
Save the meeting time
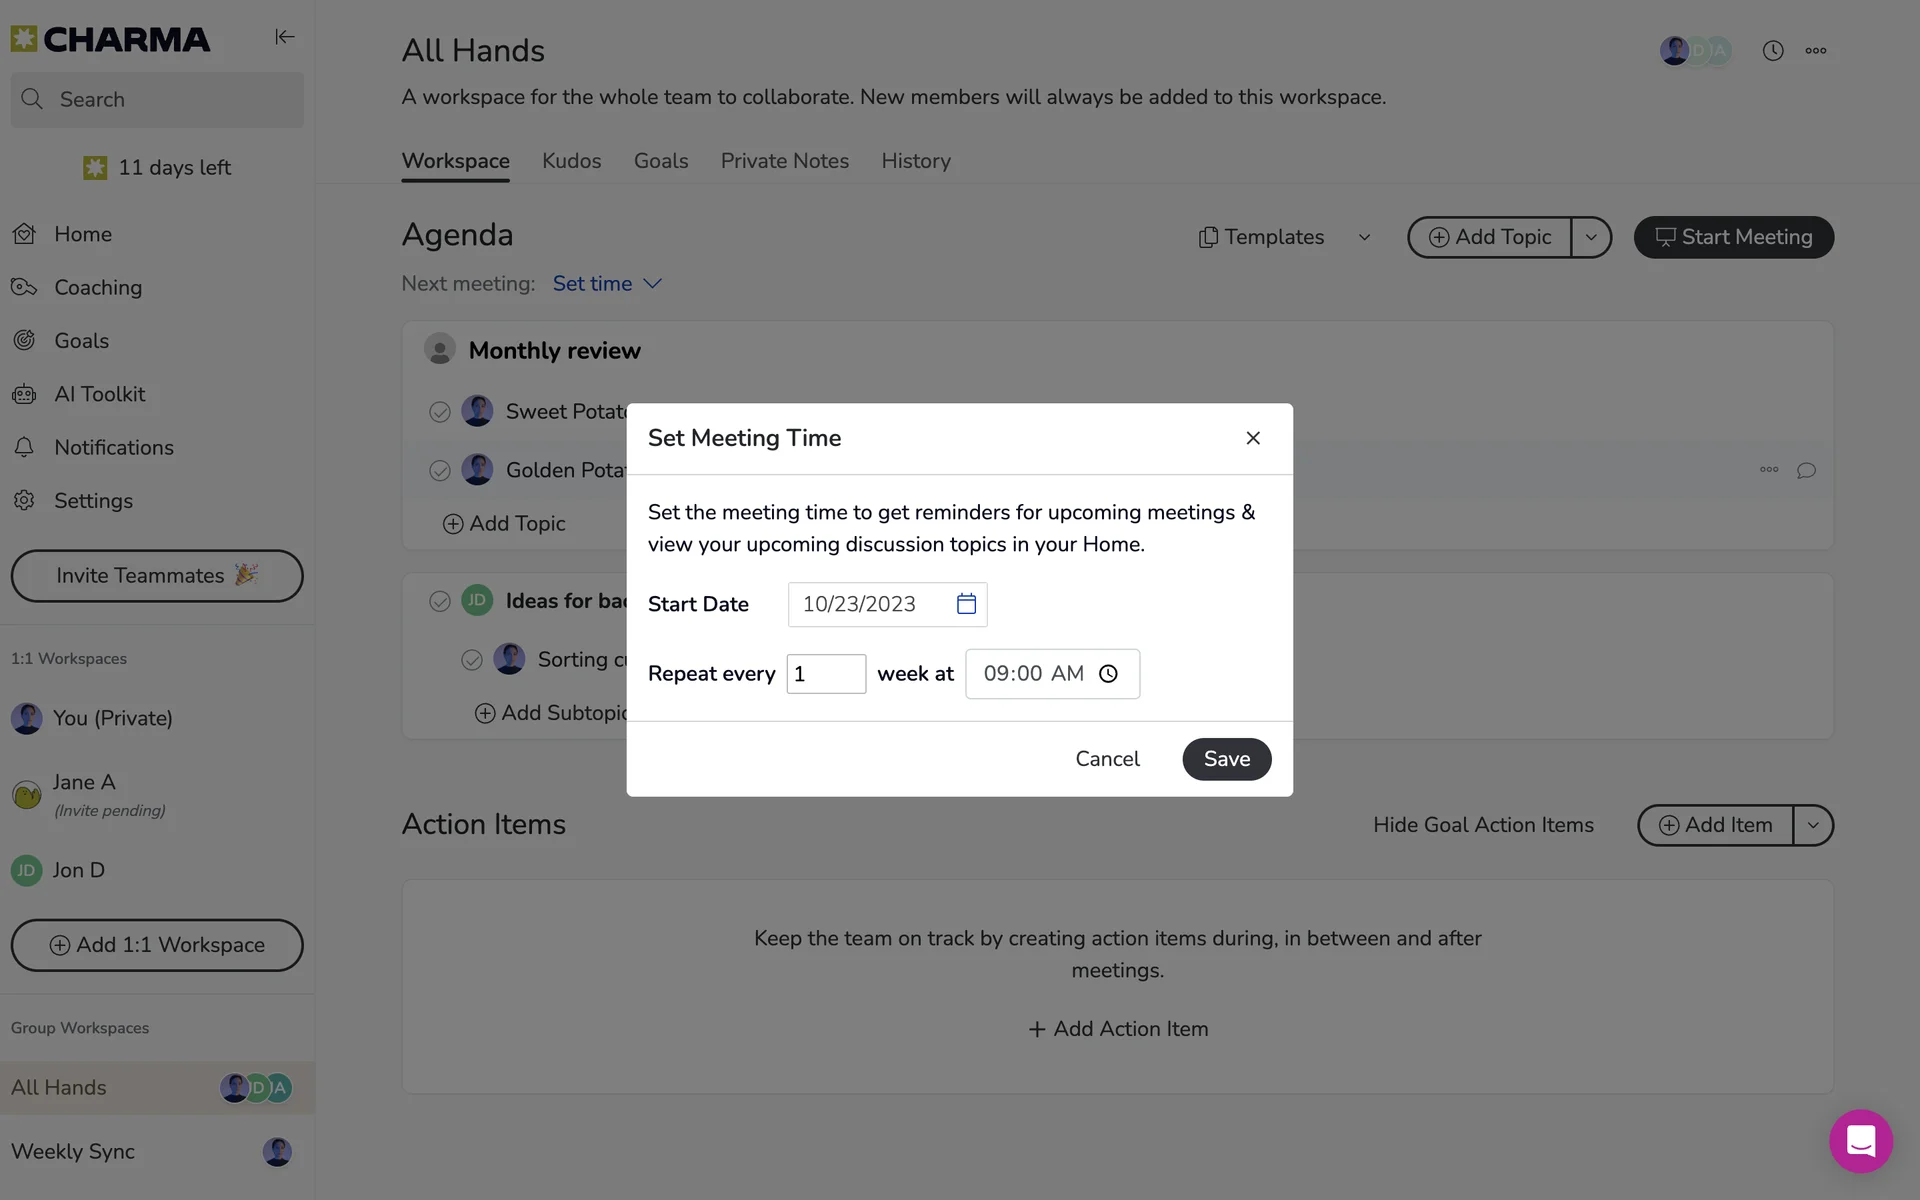click(1226, 759)
